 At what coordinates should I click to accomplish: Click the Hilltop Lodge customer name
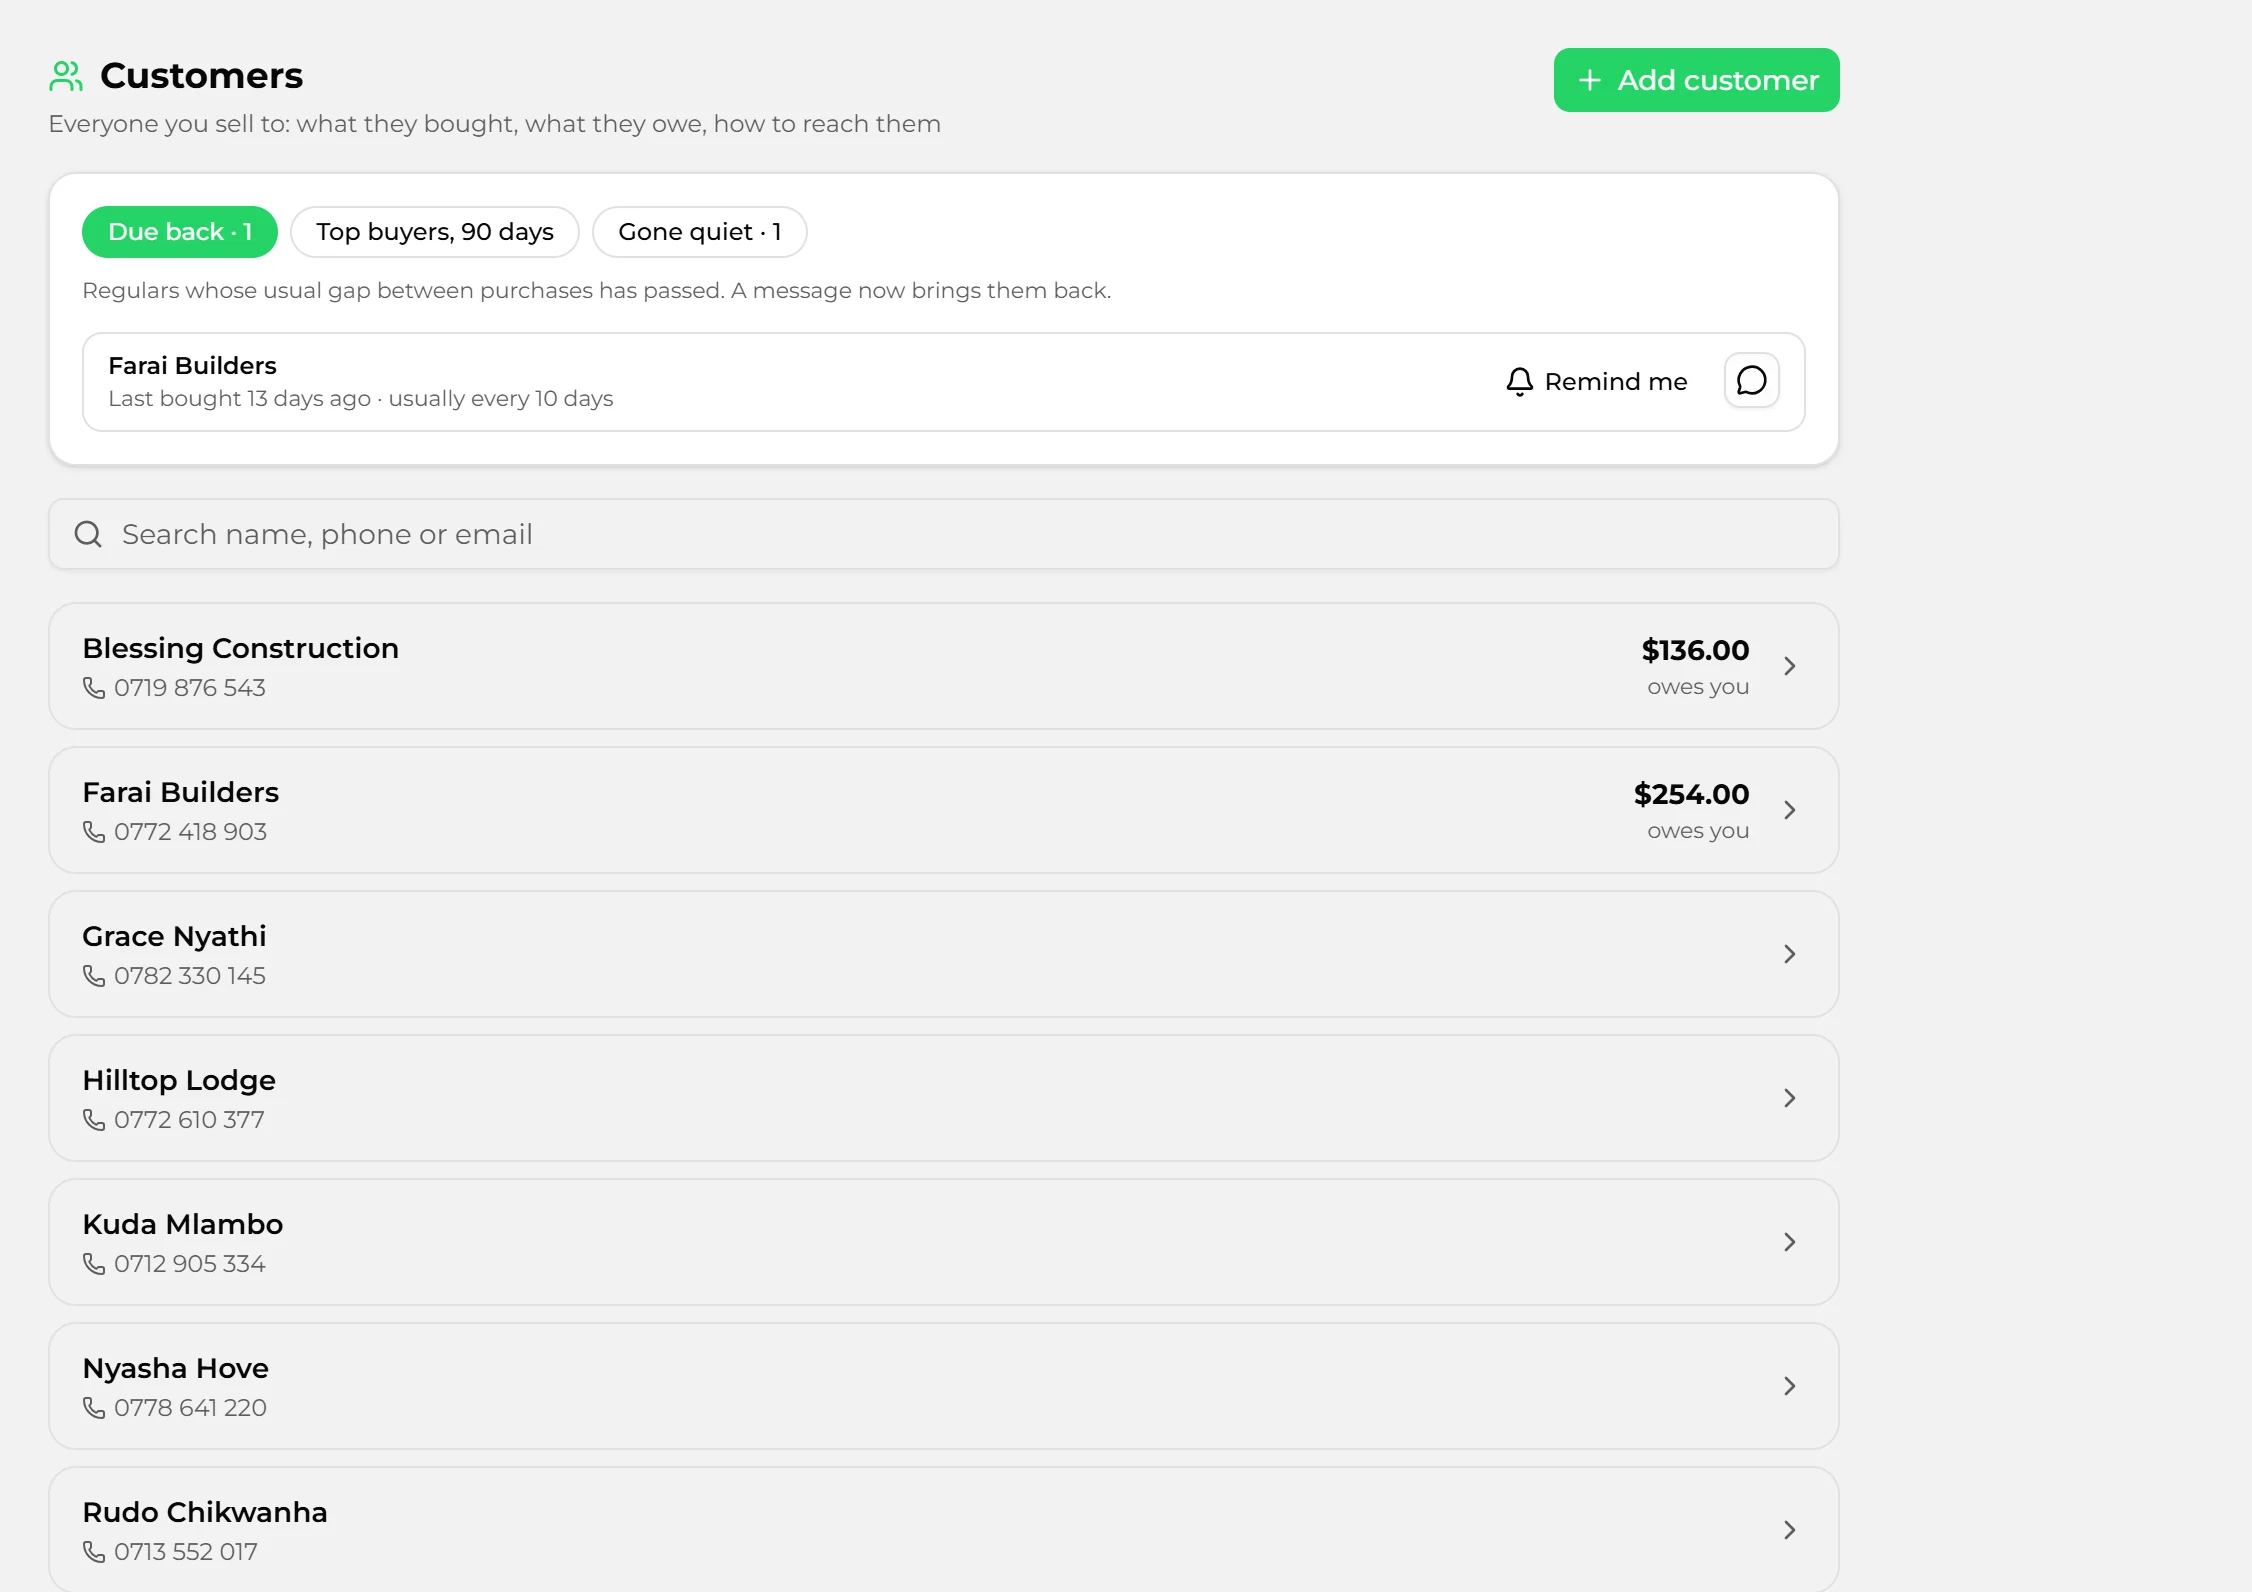coord(179,1081)
